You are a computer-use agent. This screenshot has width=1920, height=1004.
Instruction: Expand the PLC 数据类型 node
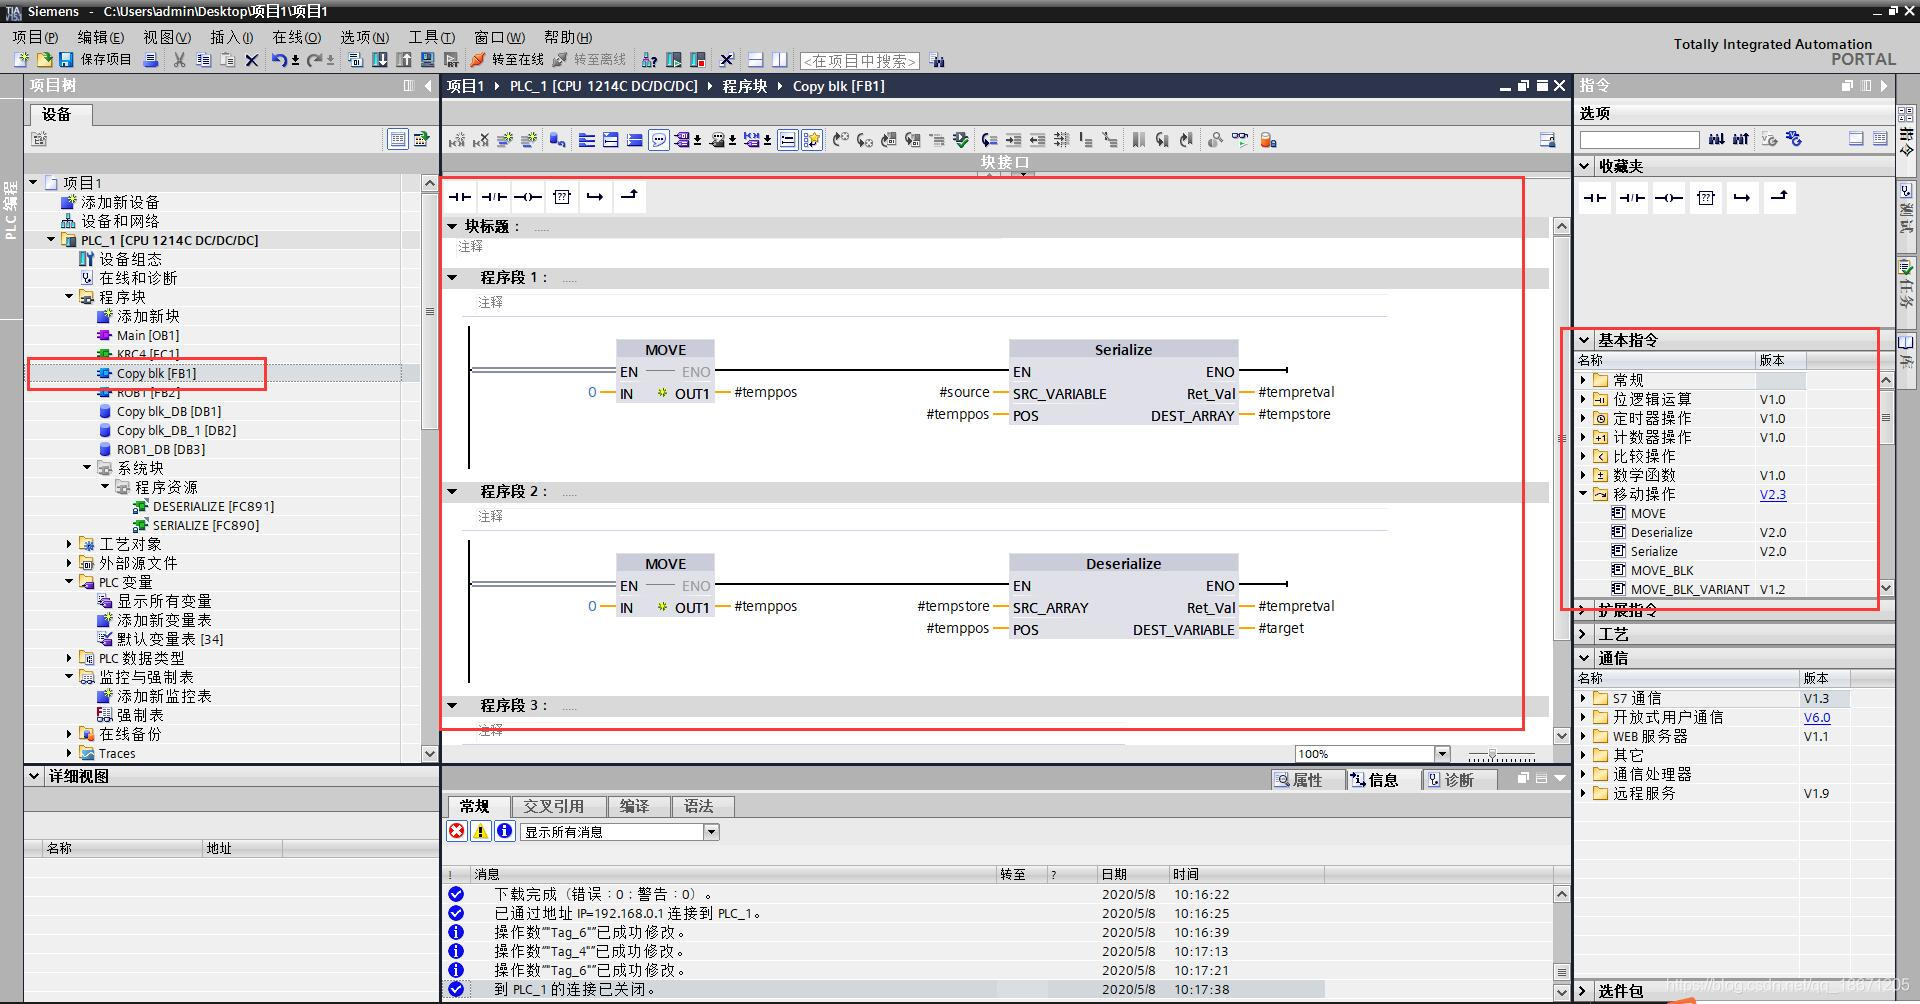pyautogui.click(x=69, y=658)
